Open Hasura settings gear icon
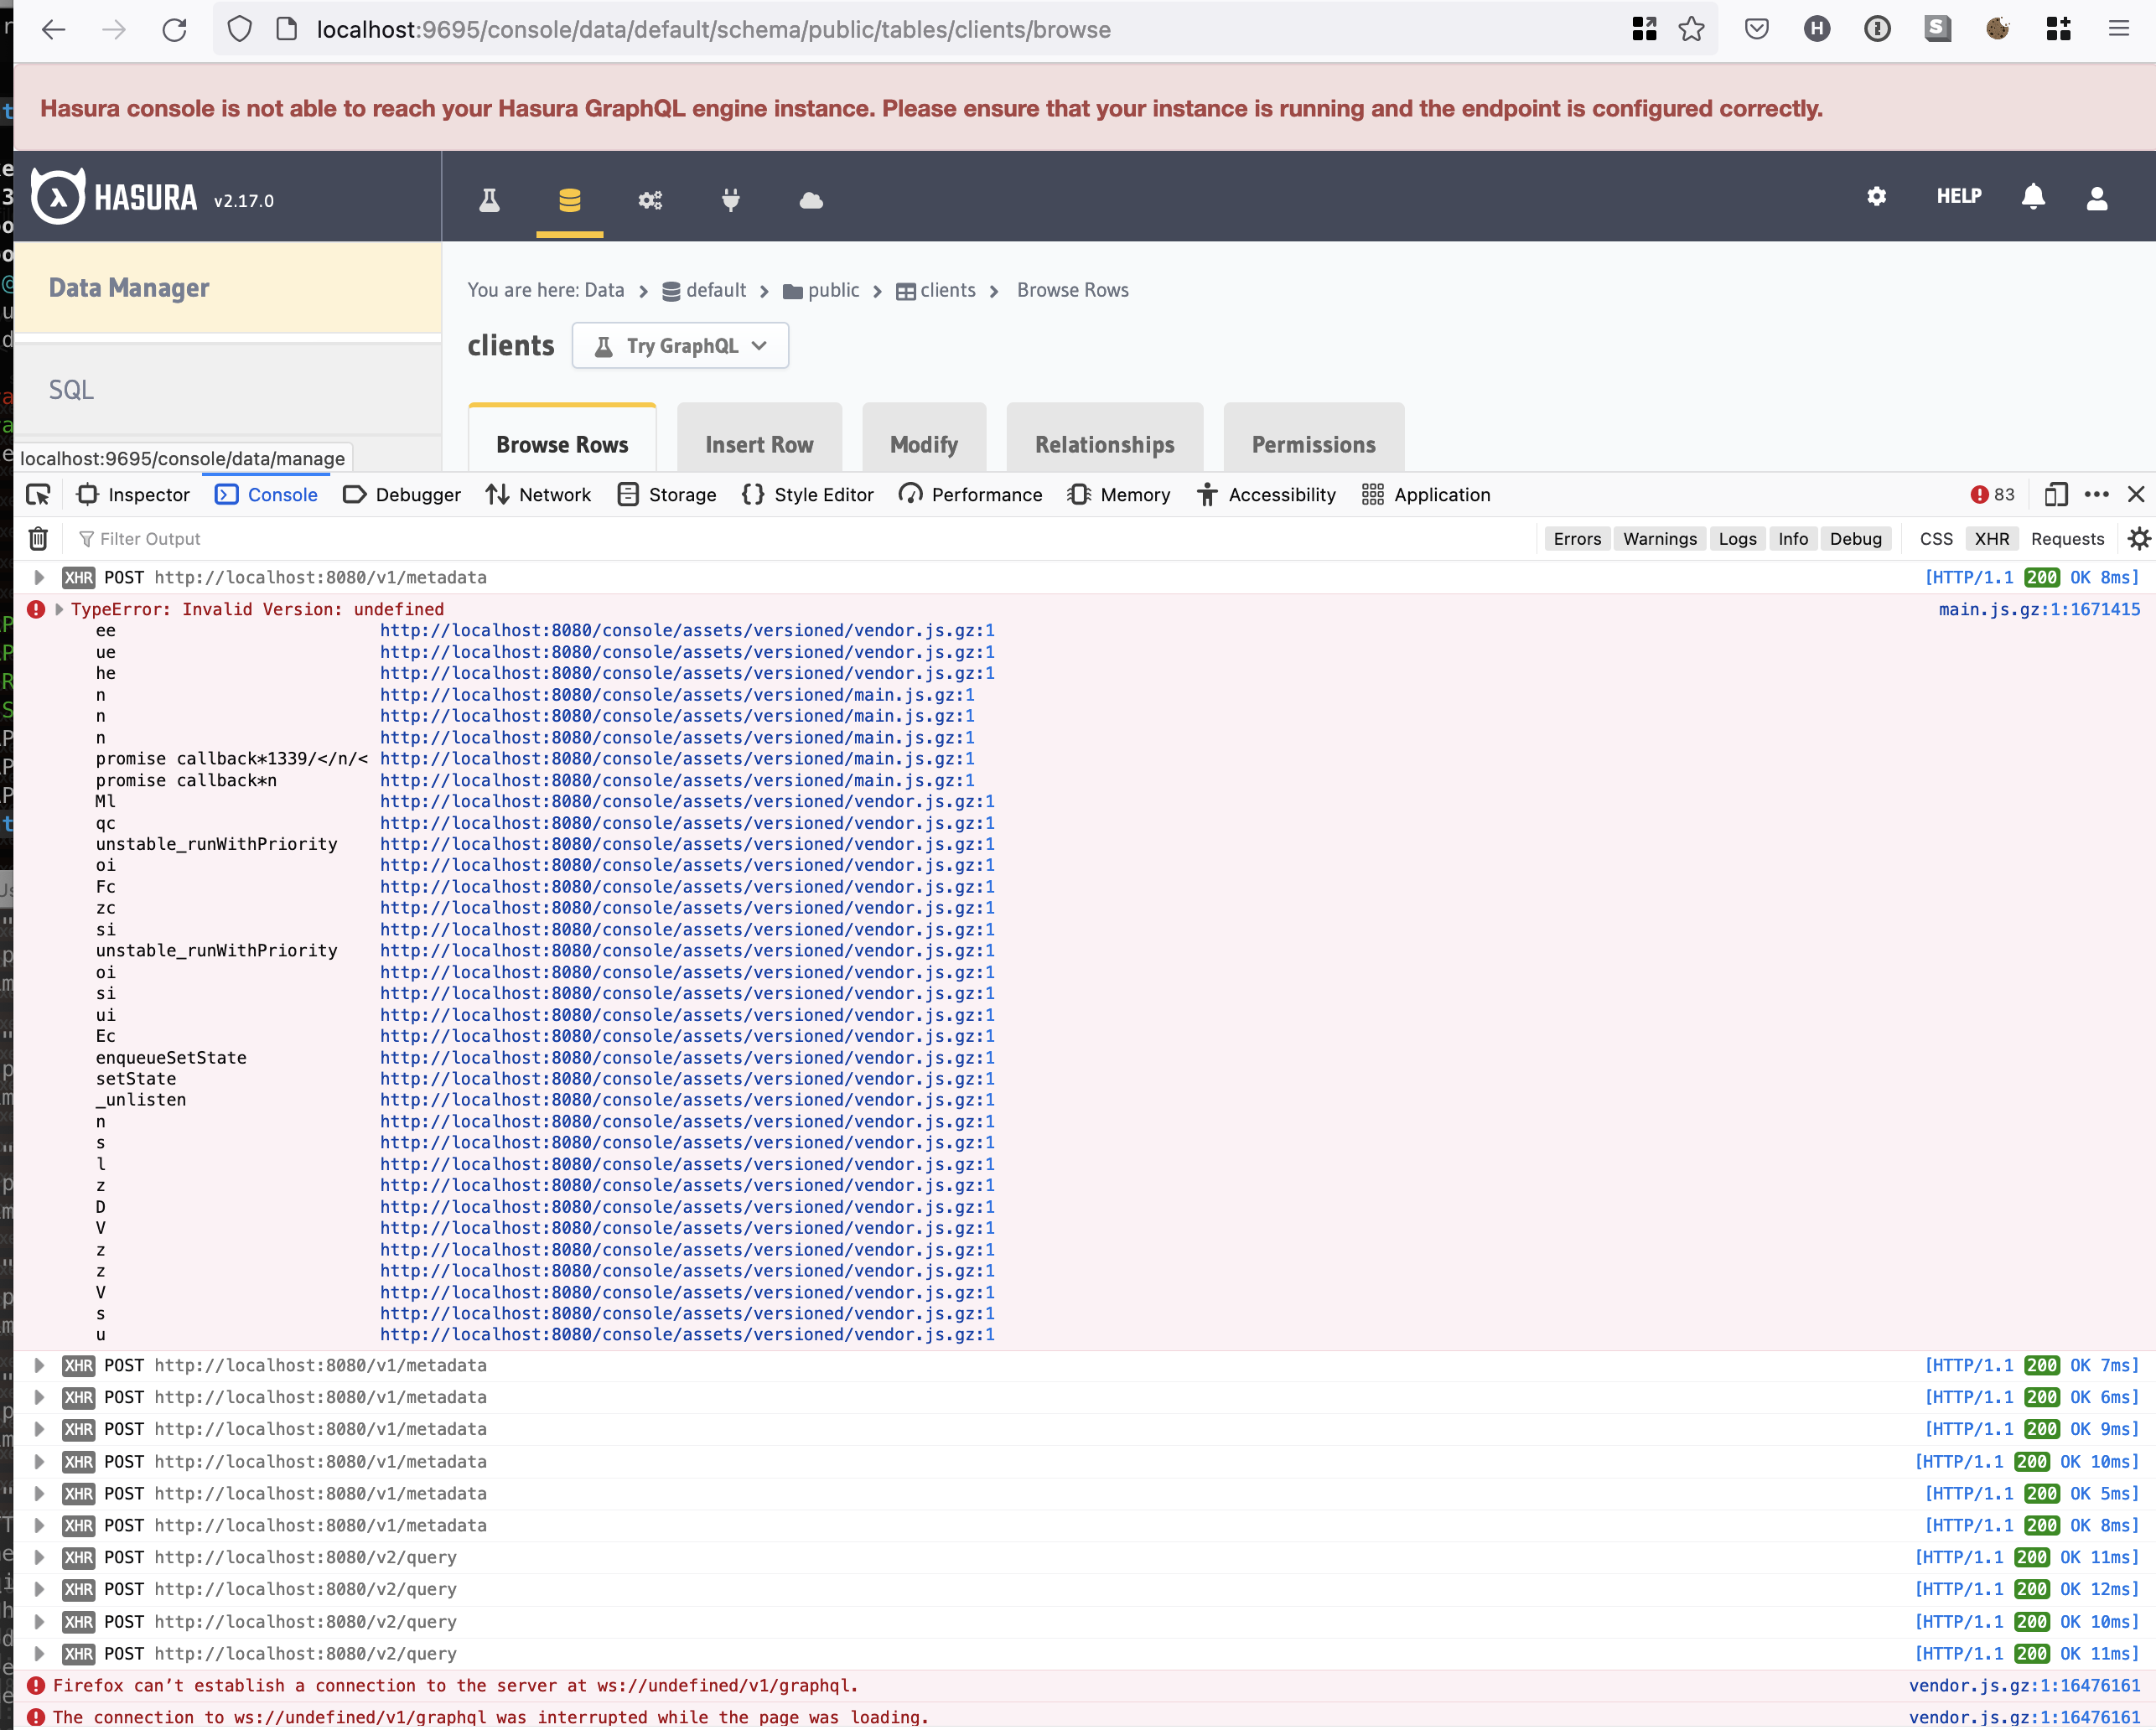The height and width of the screenshot is (1730, 2156). (1876, 196)
